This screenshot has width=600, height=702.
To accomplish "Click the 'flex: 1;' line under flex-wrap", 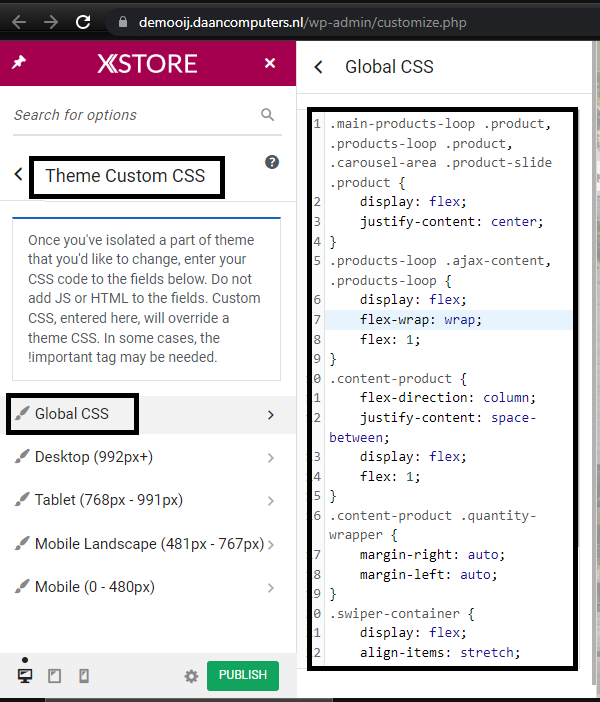I will coord(390,339).
